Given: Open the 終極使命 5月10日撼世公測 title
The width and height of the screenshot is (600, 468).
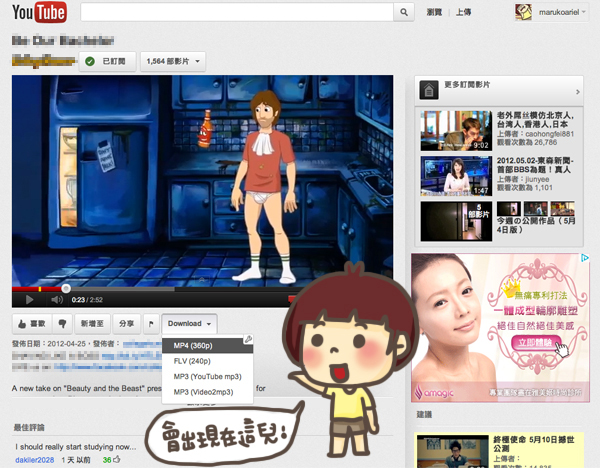Looking at the screenshot, I should (x=534, y=444).
